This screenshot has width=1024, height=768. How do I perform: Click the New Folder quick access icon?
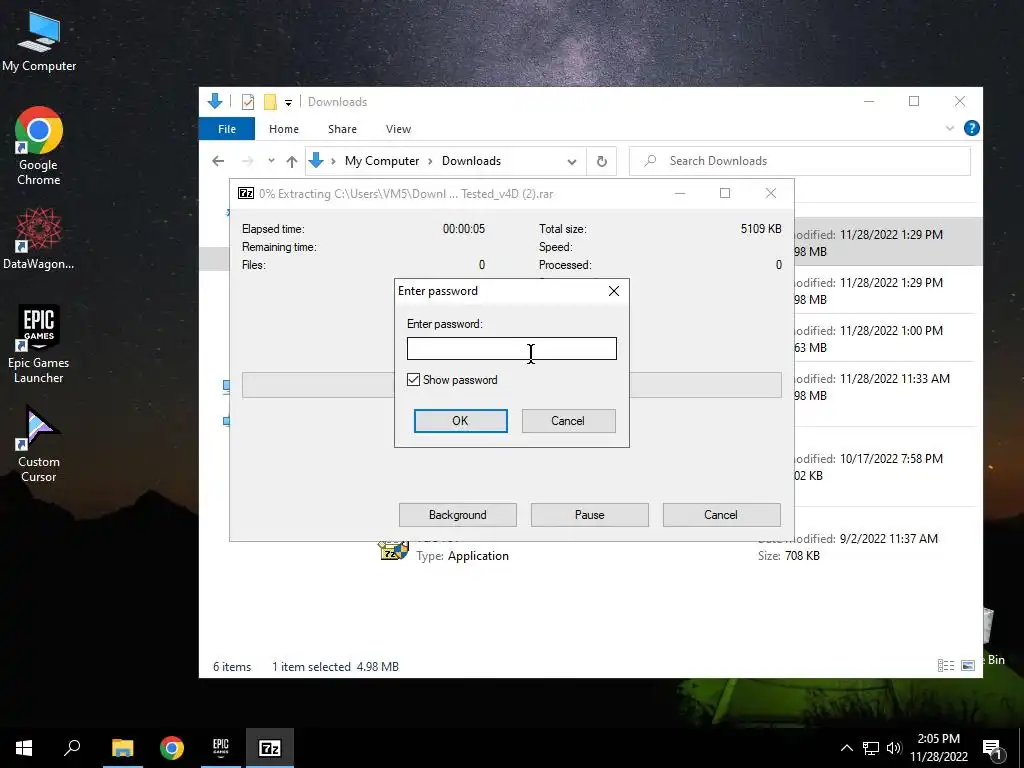click(270, 102)
